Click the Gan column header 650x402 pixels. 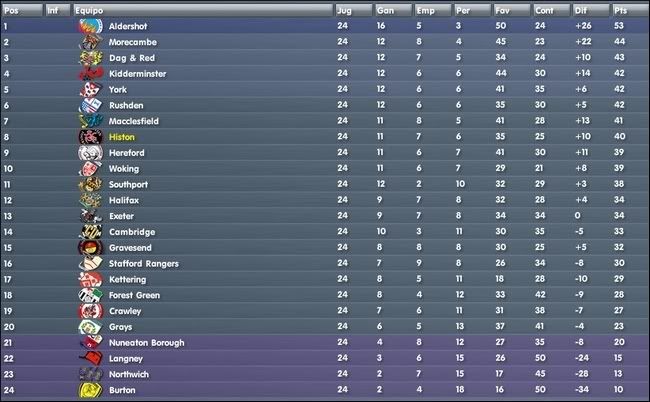click(x=393, y=10)
